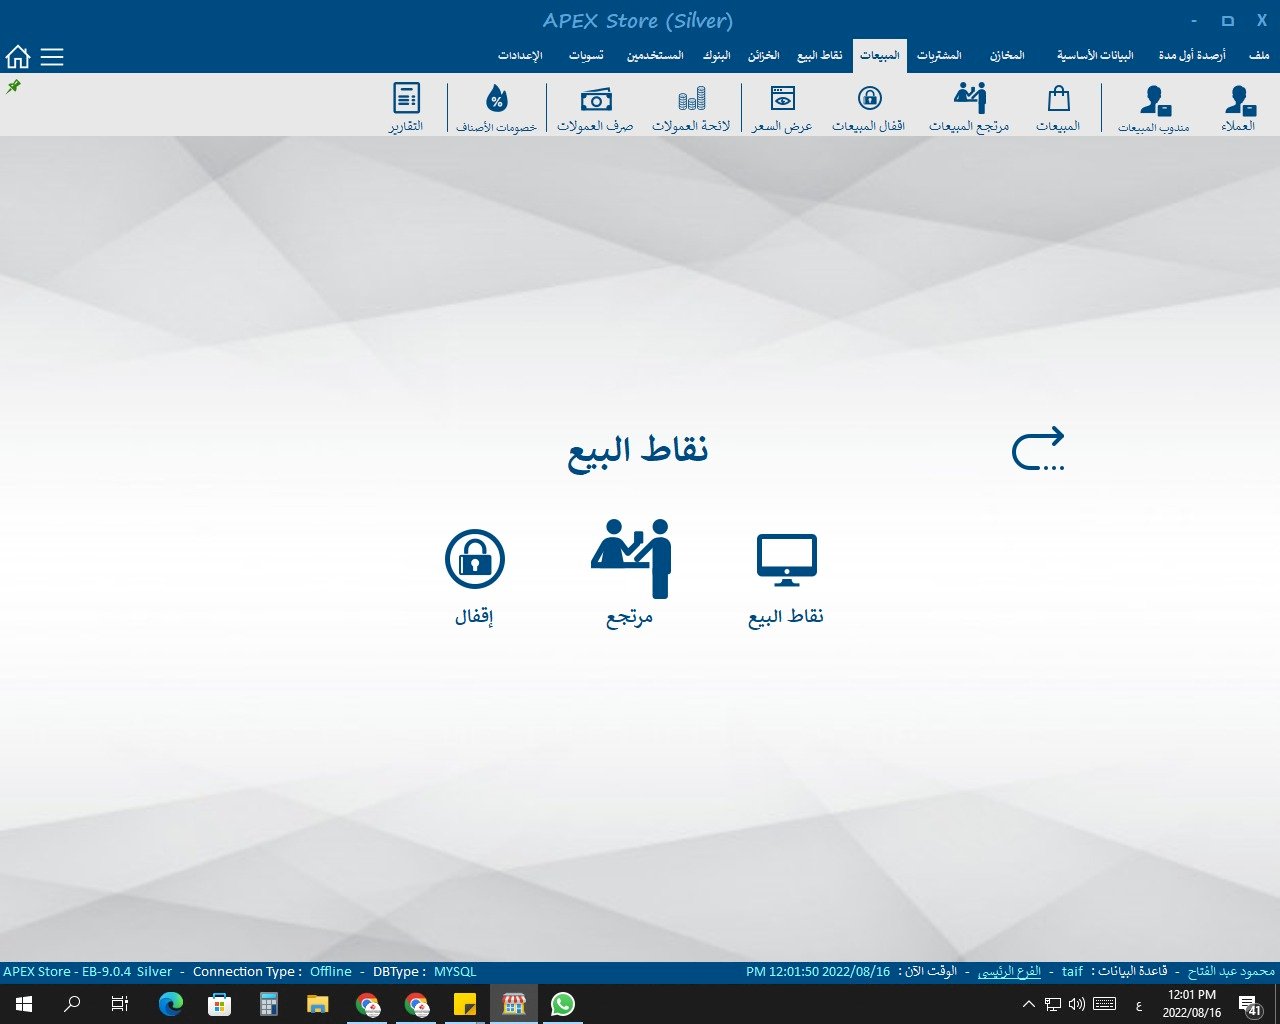
Task: Open the العملاء (Customers) ribbon icon
Action: [x=1238, y=108]
